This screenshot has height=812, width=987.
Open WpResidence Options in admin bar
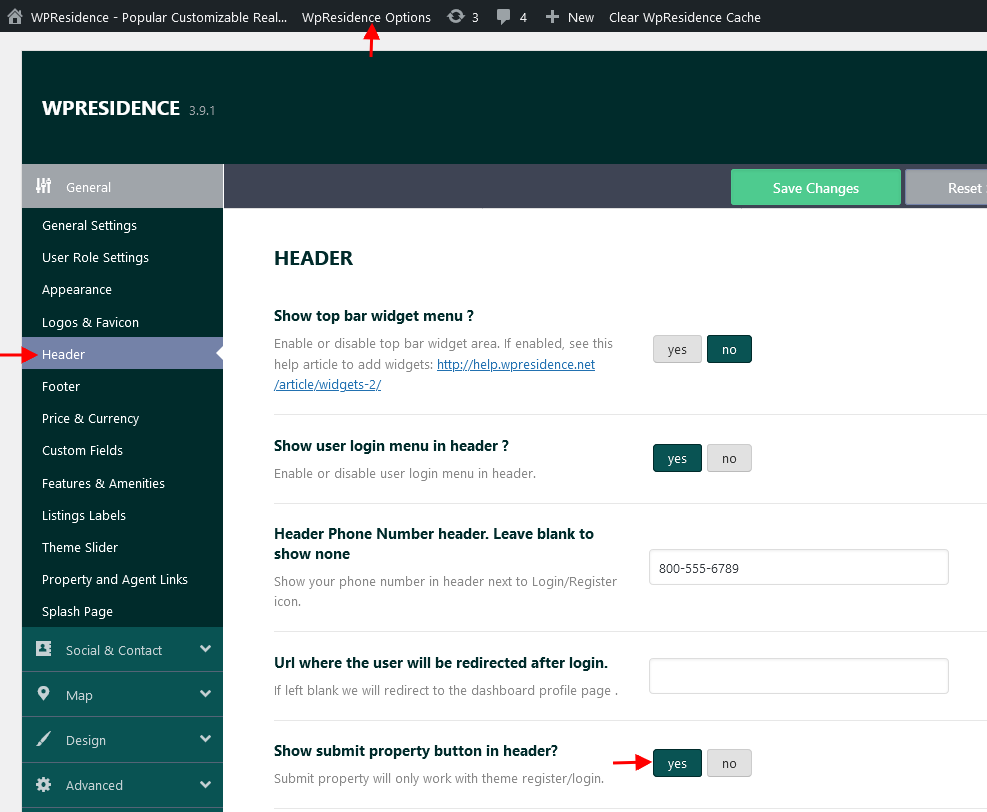pyautogui.click(x=366, y=18)
